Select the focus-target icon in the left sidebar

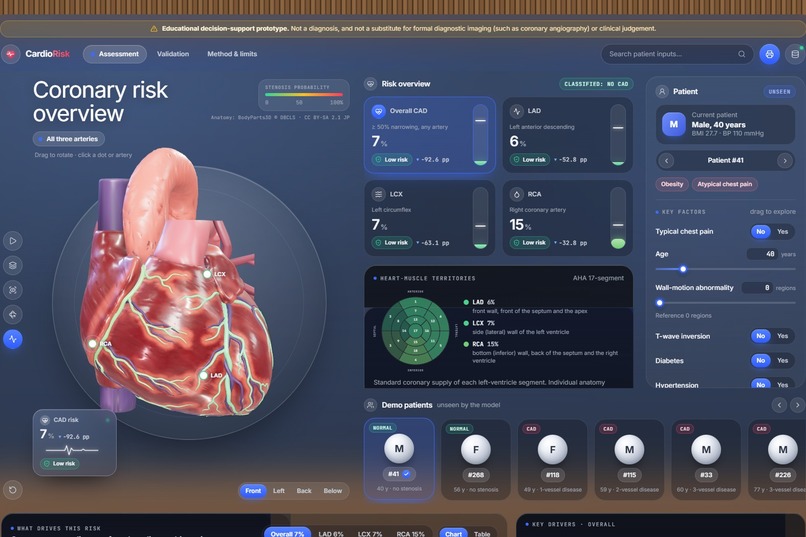13,290
